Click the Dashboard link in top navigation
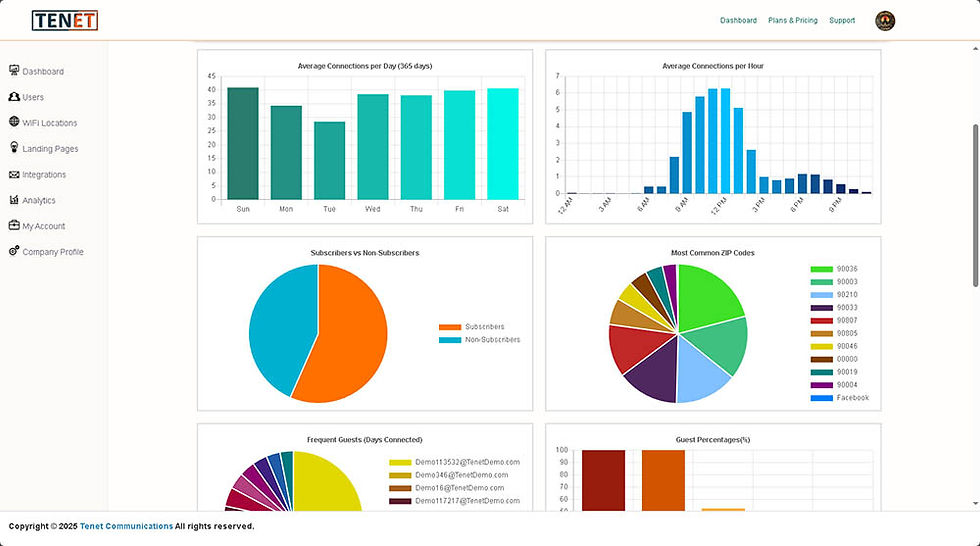The width and height of the screenshot is (980, 546). [738, 21]
